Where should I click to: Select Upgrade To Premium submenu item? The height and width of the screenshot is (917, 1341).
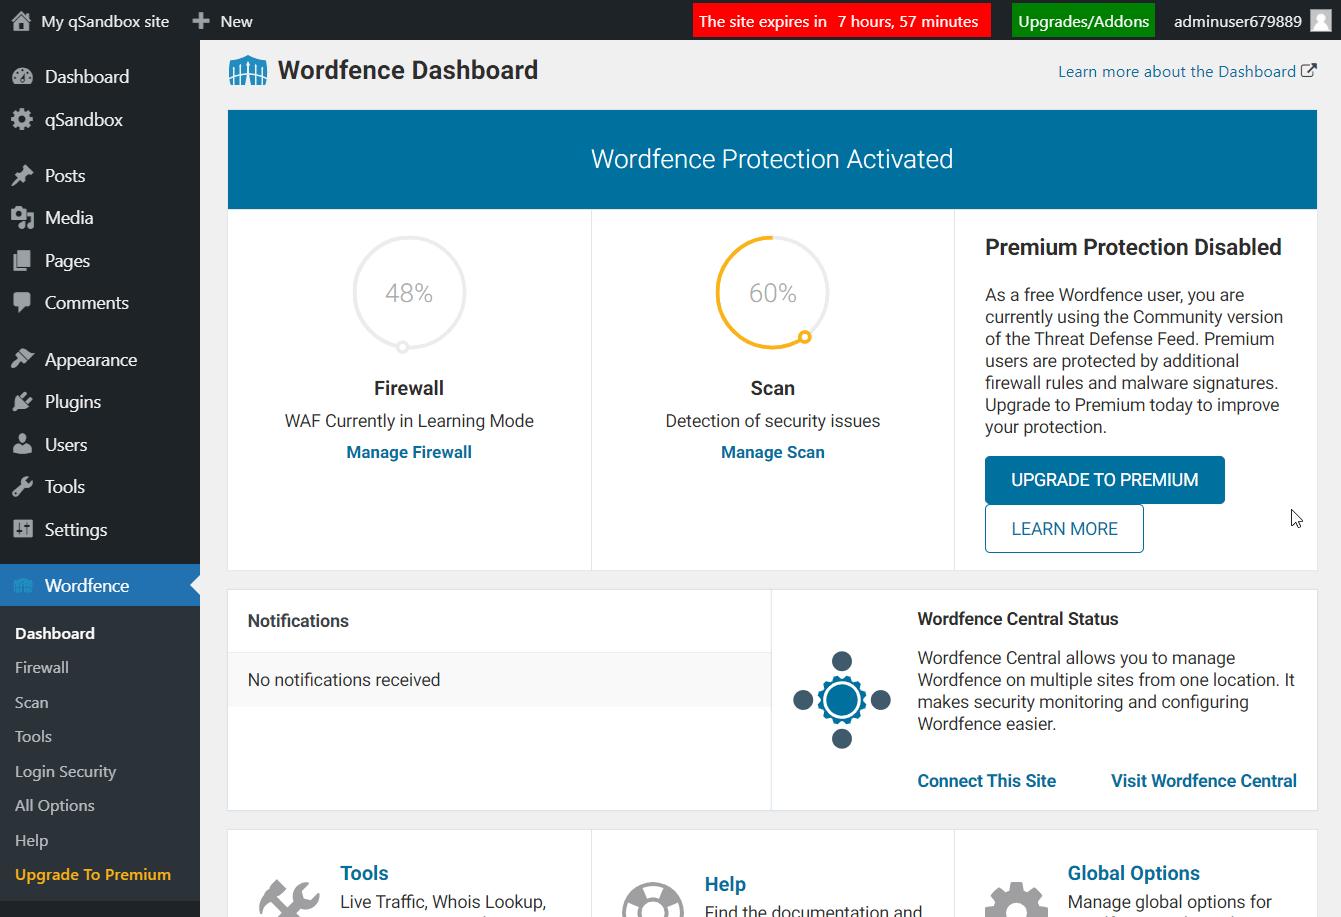(93, 875)
